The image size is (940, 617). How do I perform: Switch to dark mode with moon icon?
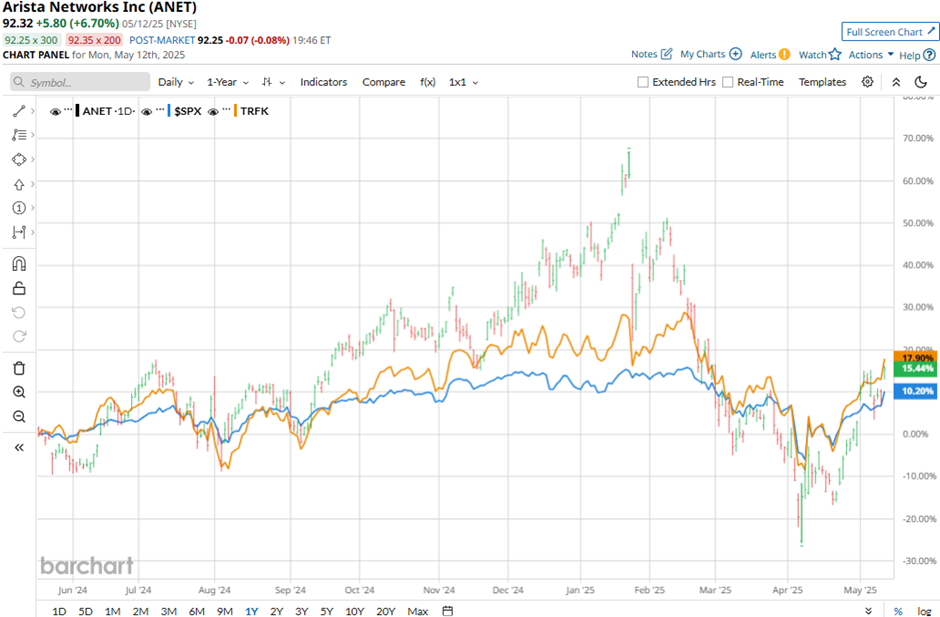[x=921, y=82]
